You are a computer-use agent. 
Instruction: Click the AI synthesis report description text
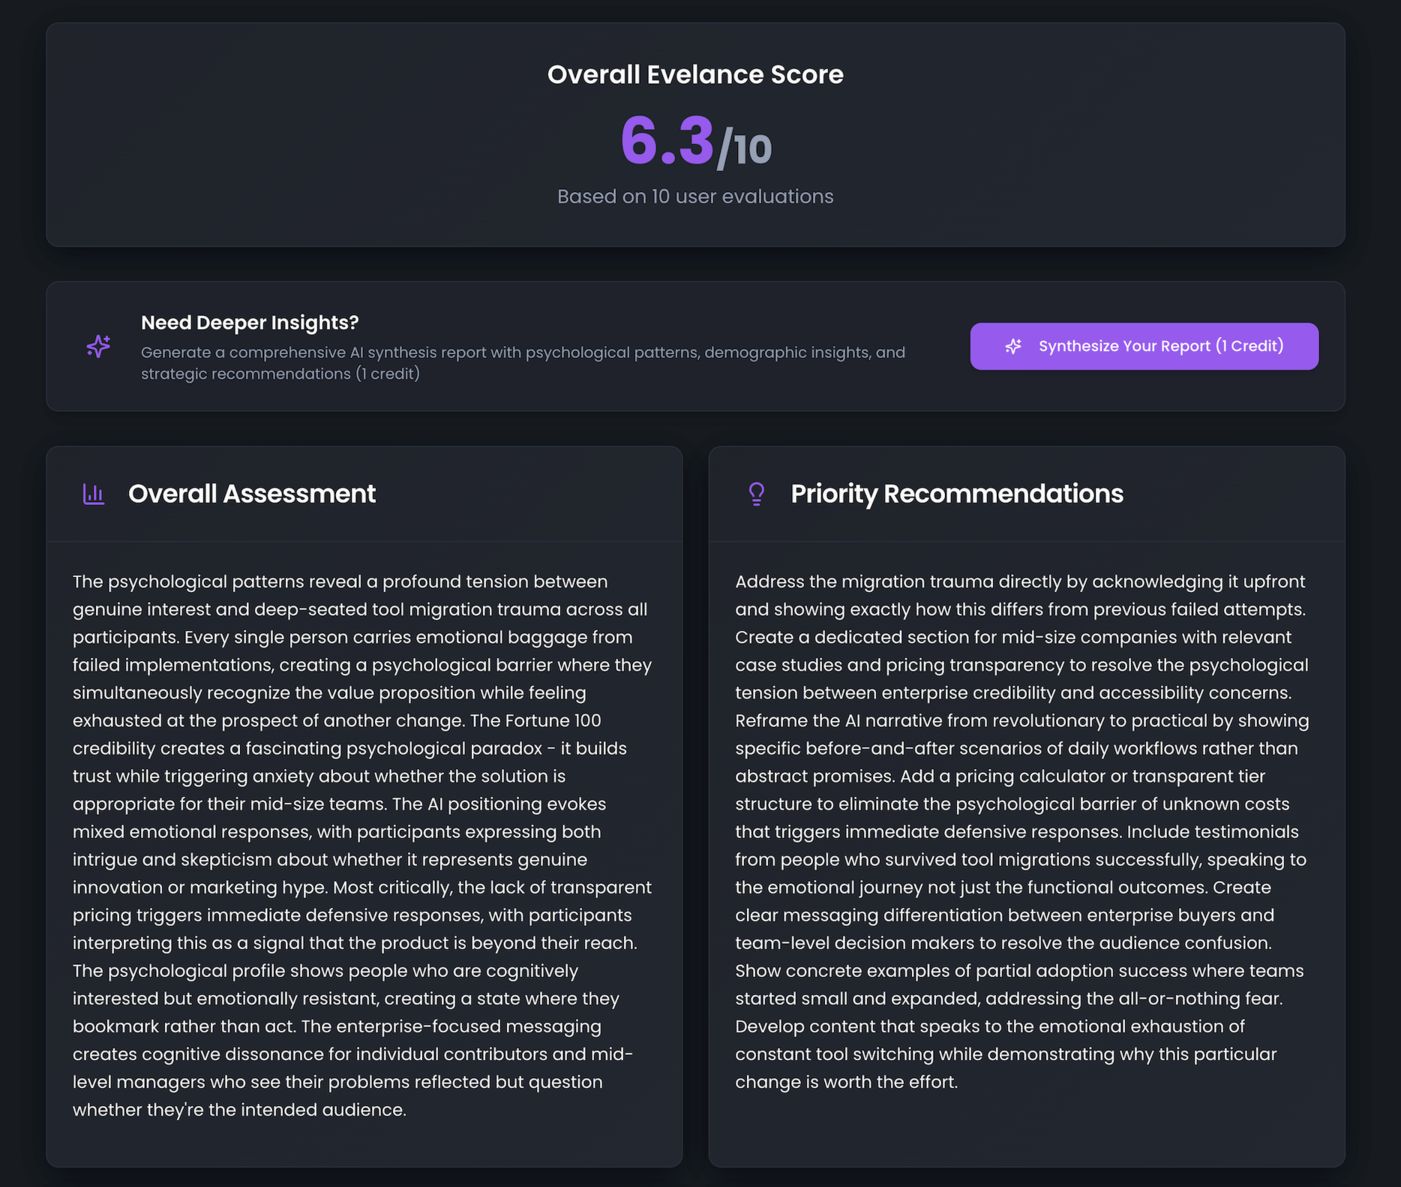point(522,363)
